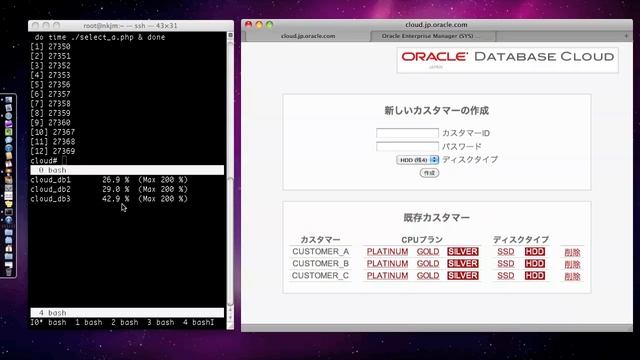Minimize the Oracle browser window

click(259, 24)
